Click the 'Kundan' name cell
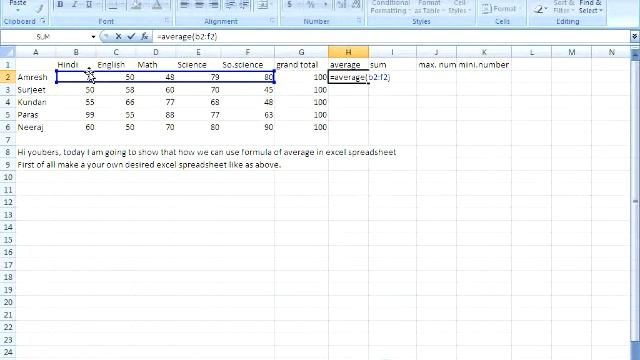 coord(36,102)
